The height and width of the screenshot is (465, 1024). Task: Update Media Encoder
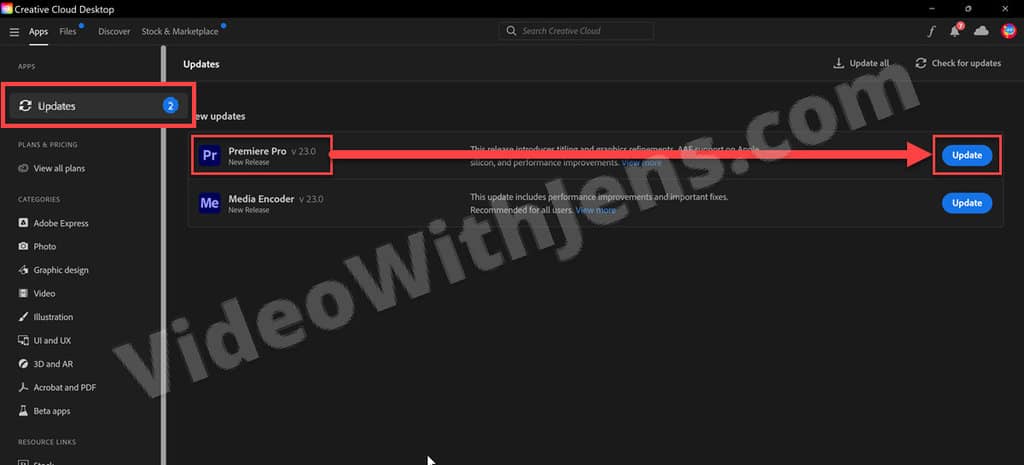[x=967, y=203]
